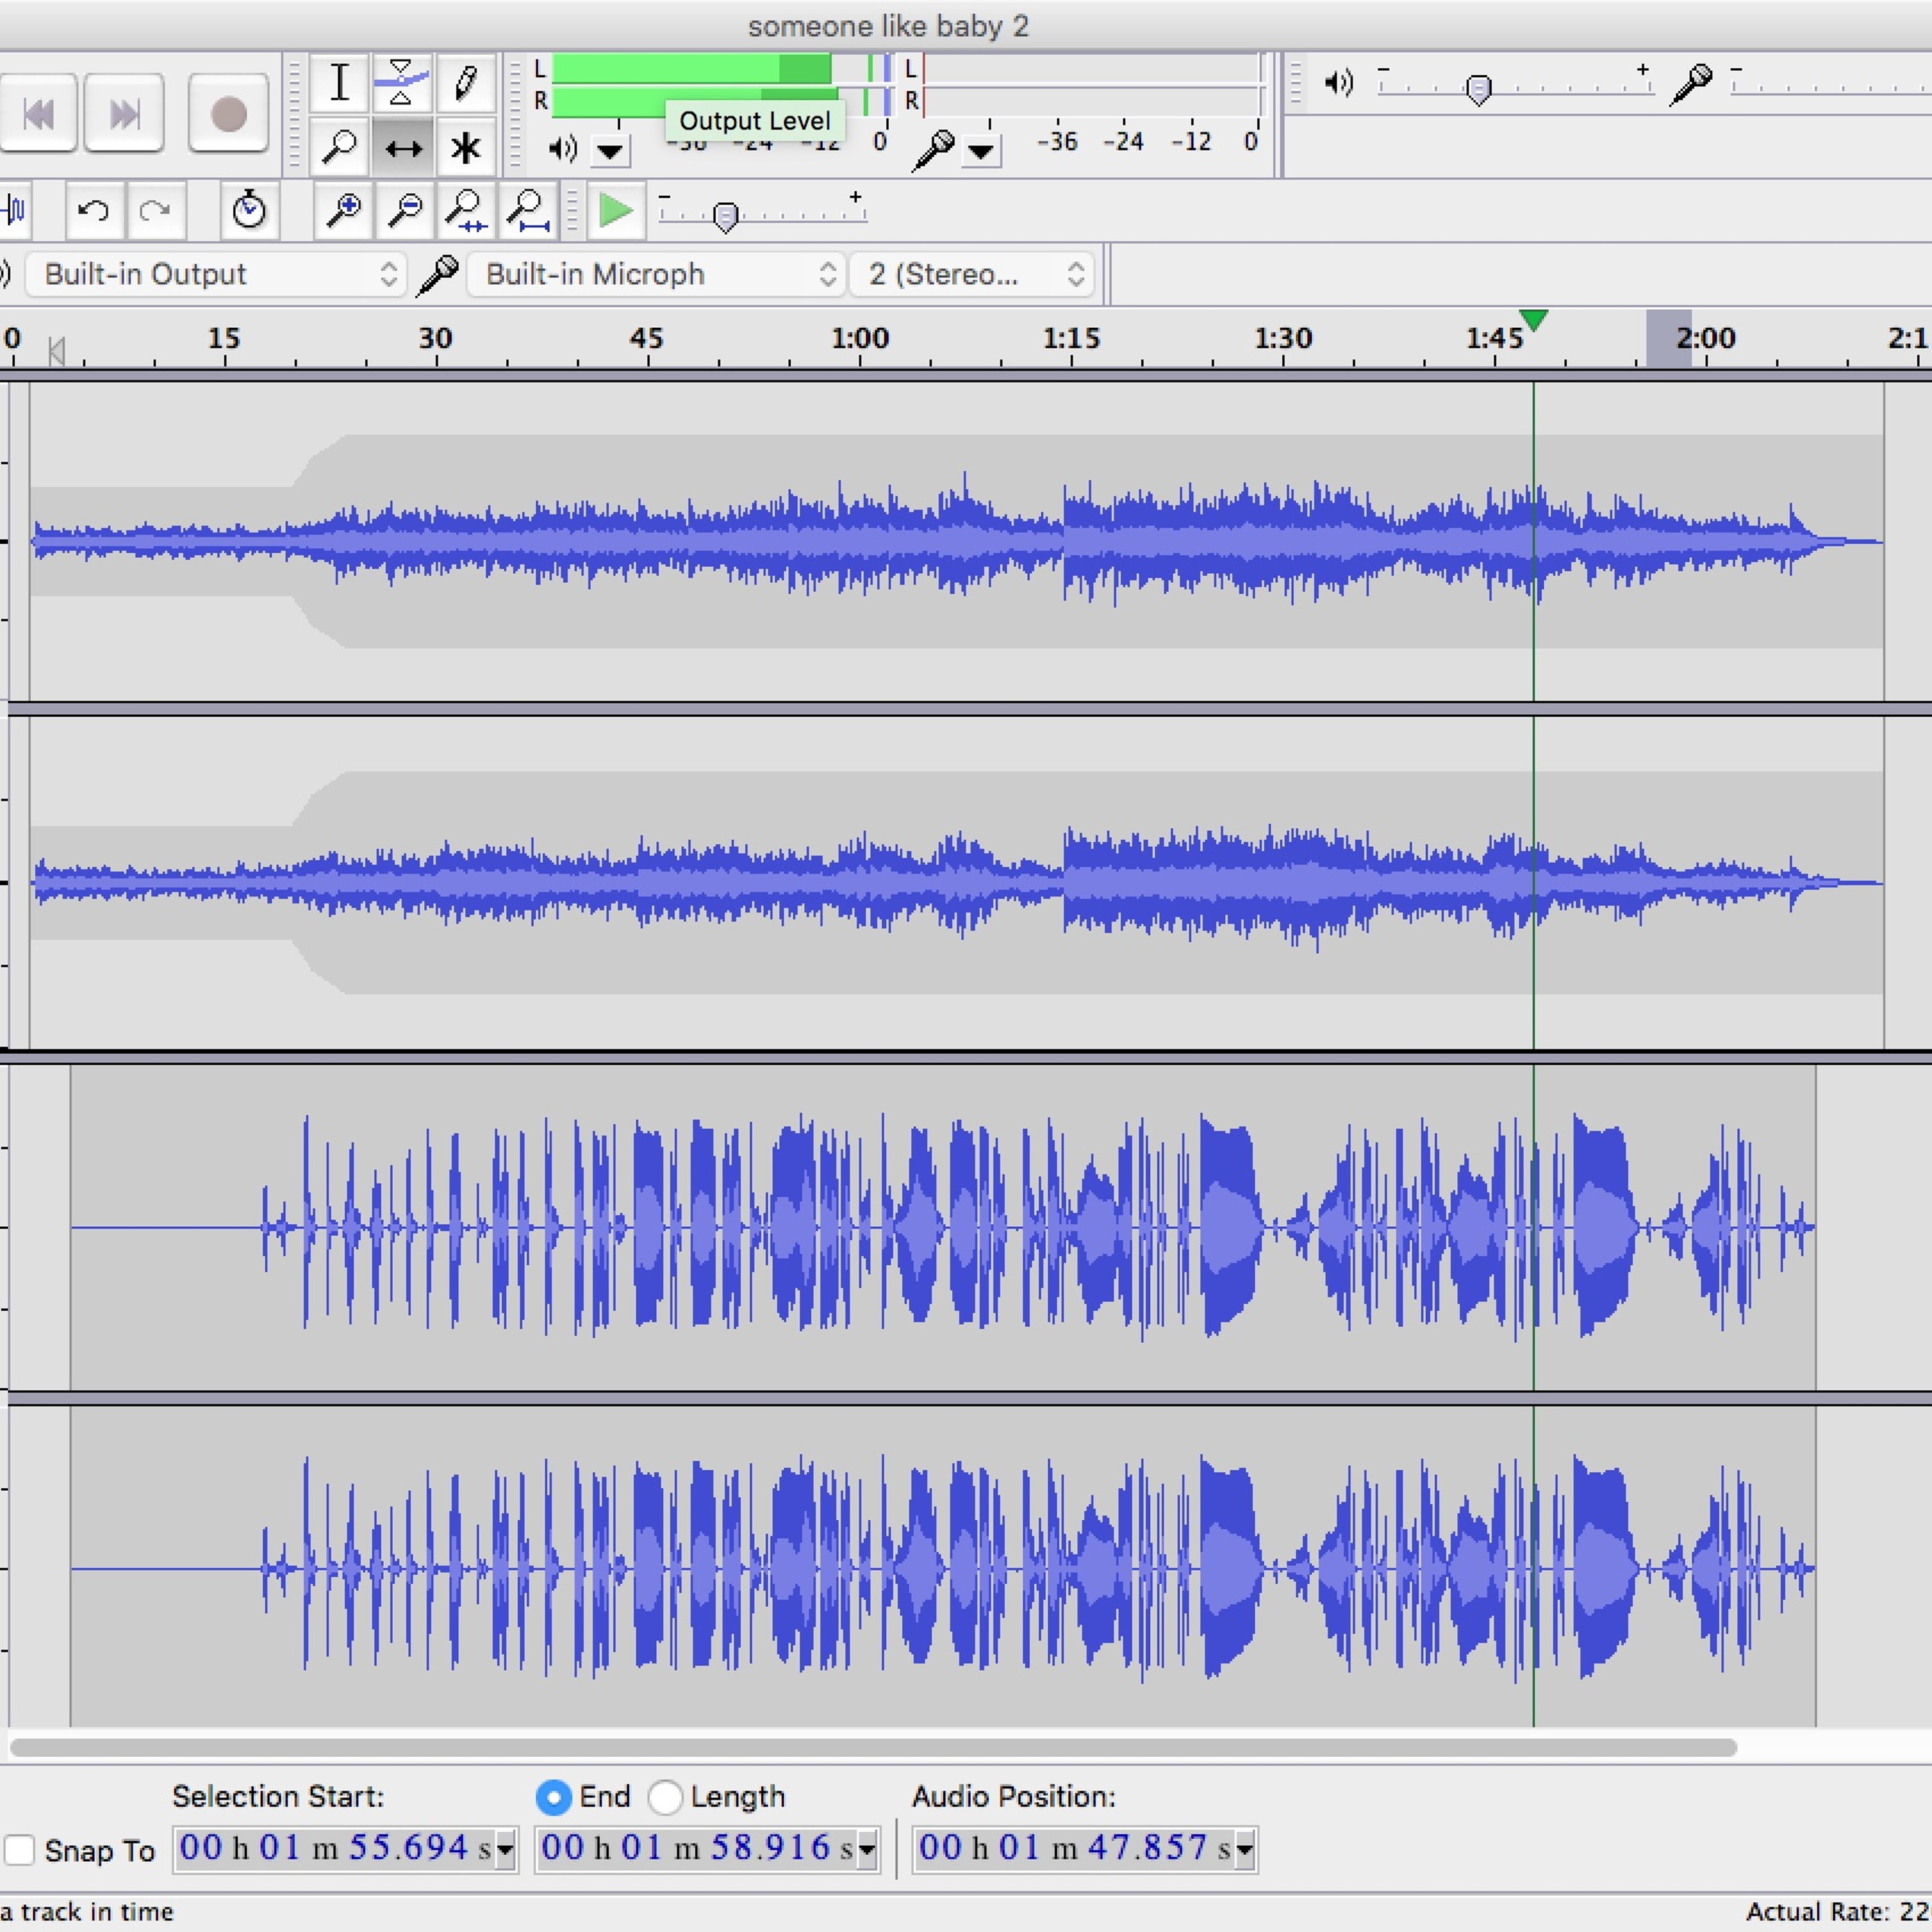Click the timeline start arrow marker
Image resolution: width=1932 pixels, height=1932 pixels.
click(x=57, y=350)
